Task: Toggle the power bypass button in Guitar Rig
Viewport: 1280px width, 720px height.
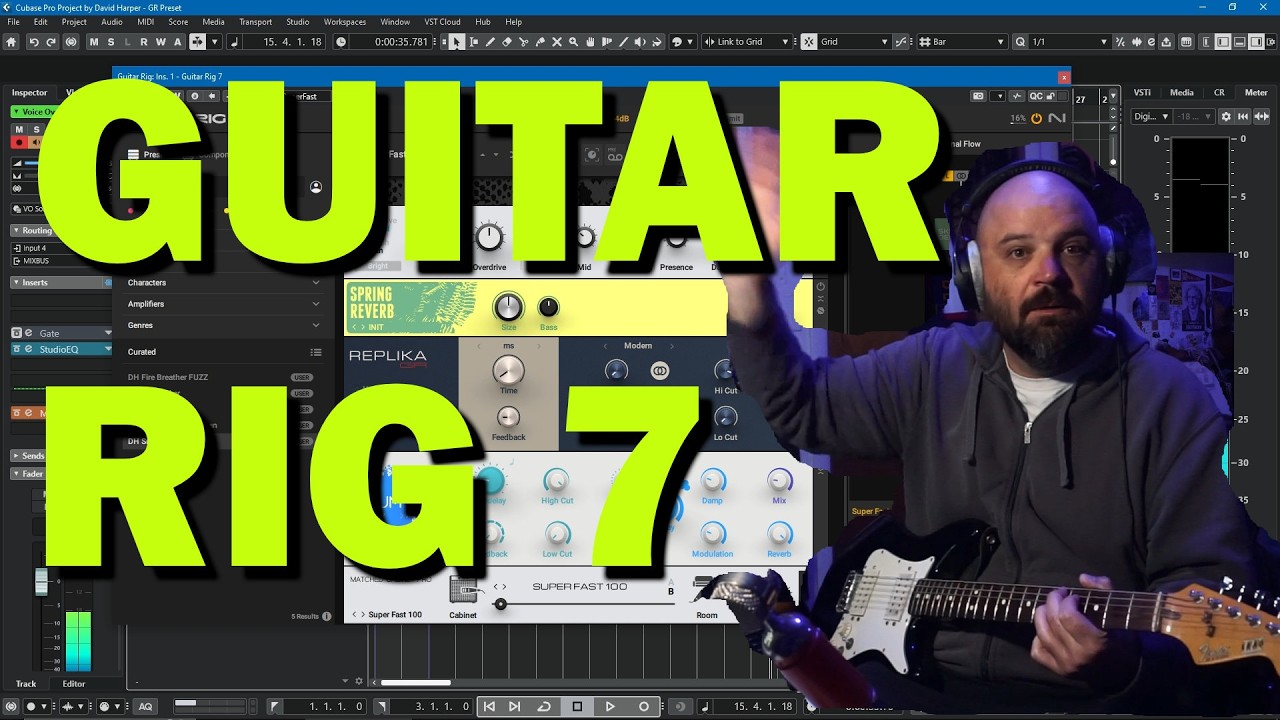Action: coord(1036,118)
